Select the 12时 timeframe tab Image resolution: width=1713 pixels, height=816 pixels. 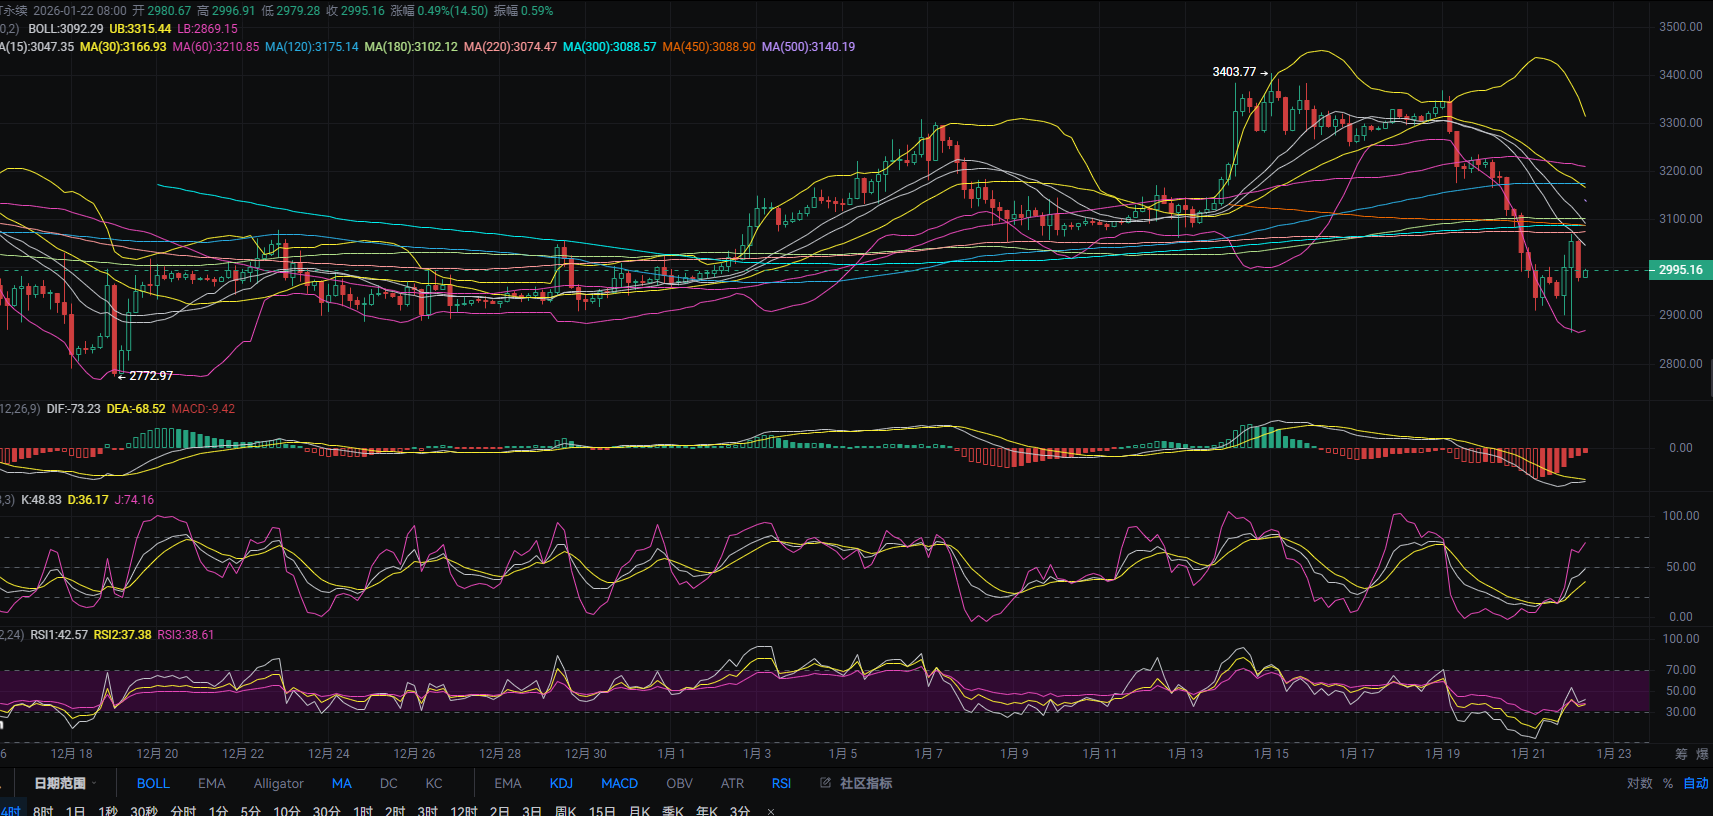click(463, 811)
